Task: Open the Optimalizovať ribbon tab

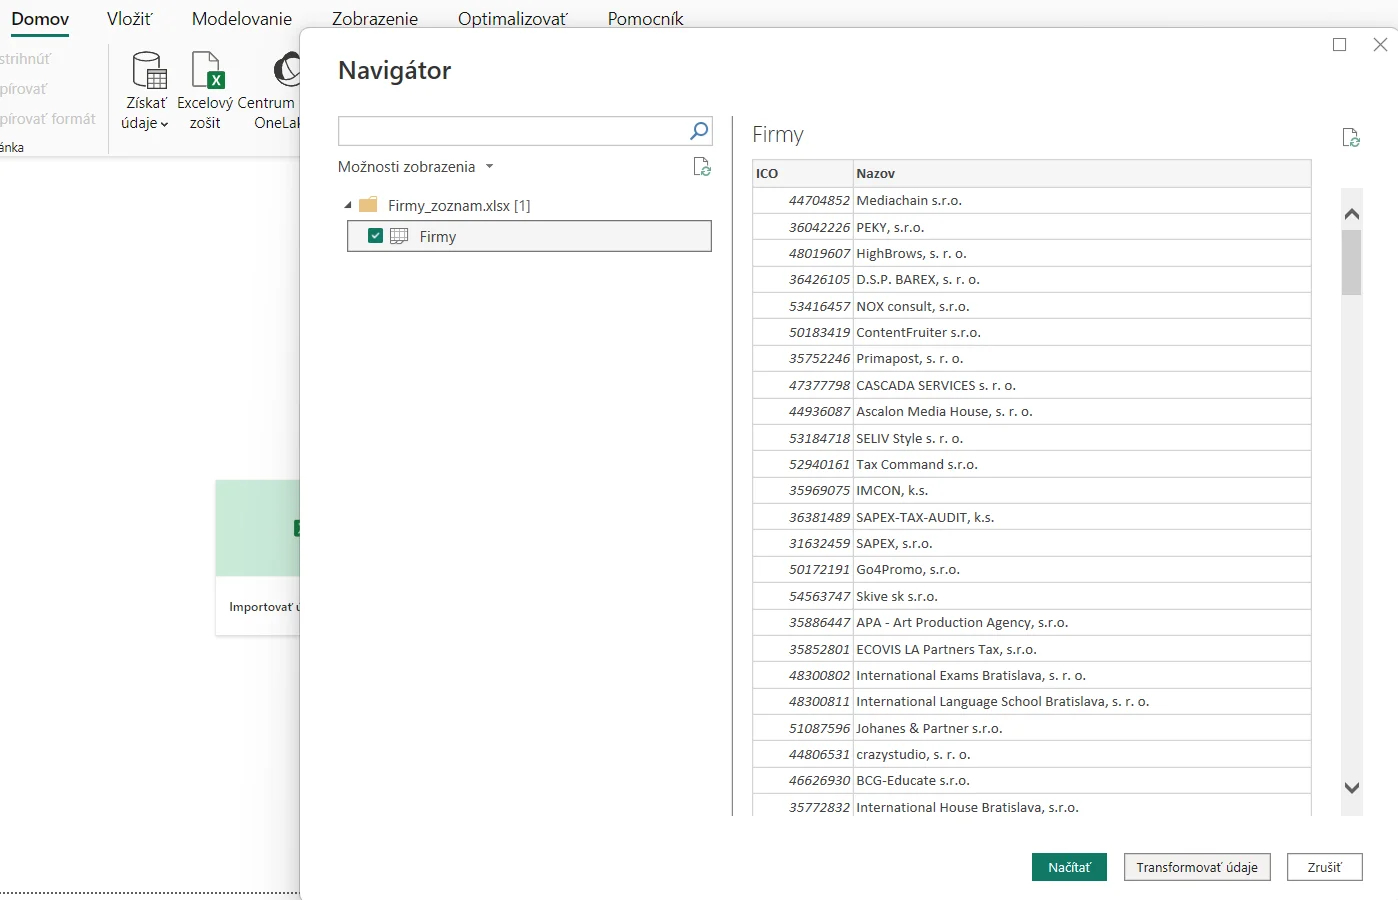Action: pyautogui.click(x=512, y=18)
